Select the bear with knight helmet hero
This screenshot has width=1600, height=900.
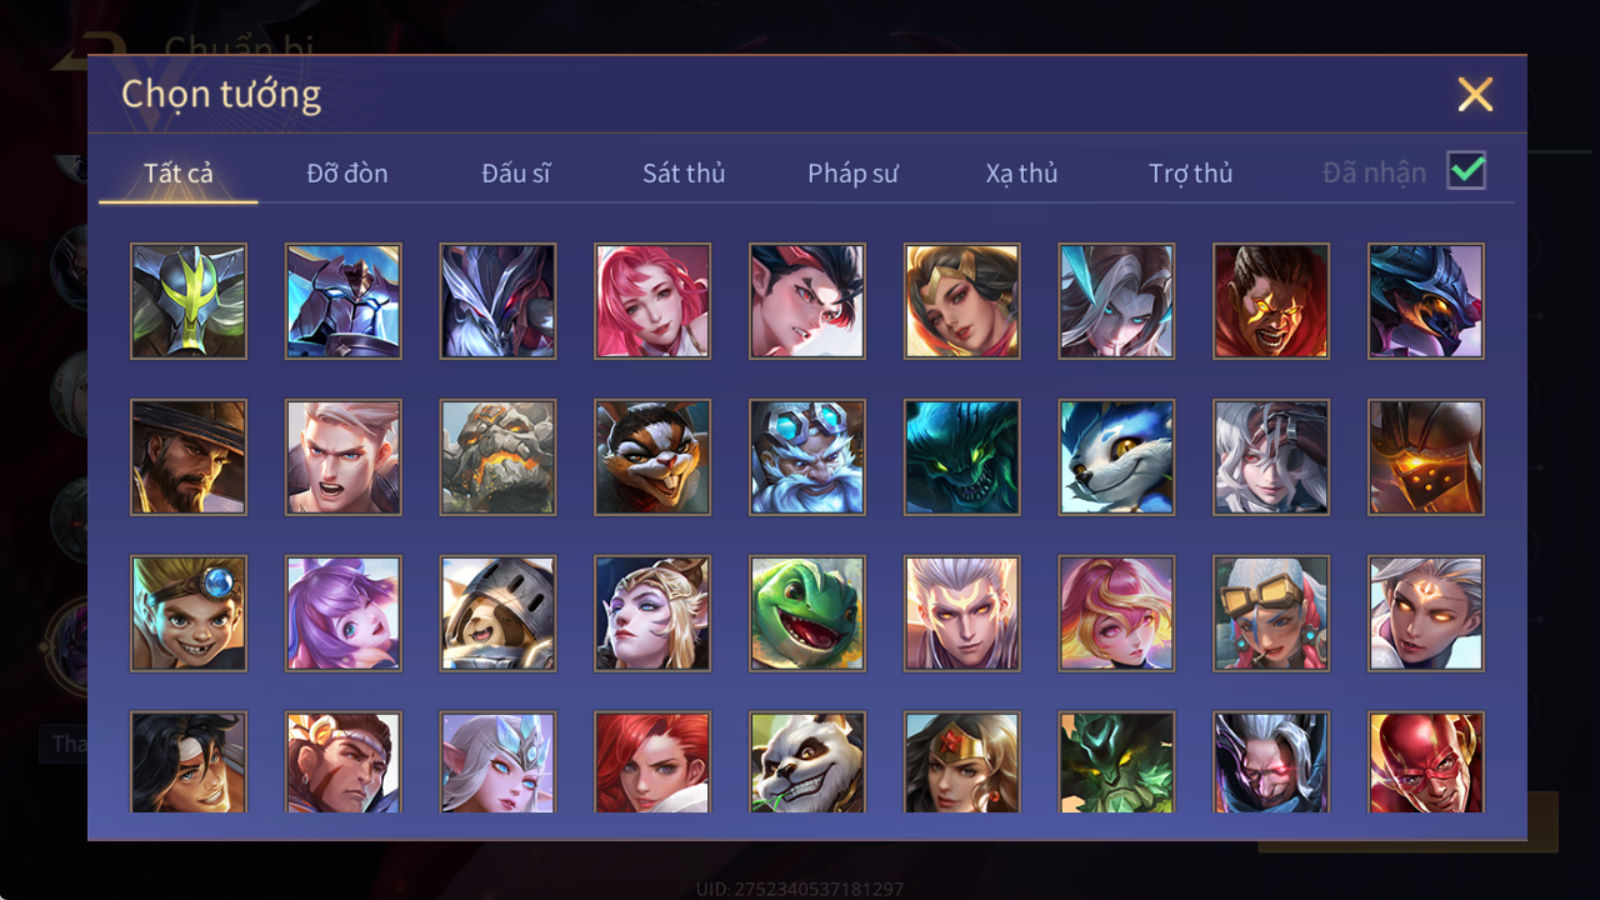click(498, 613)
